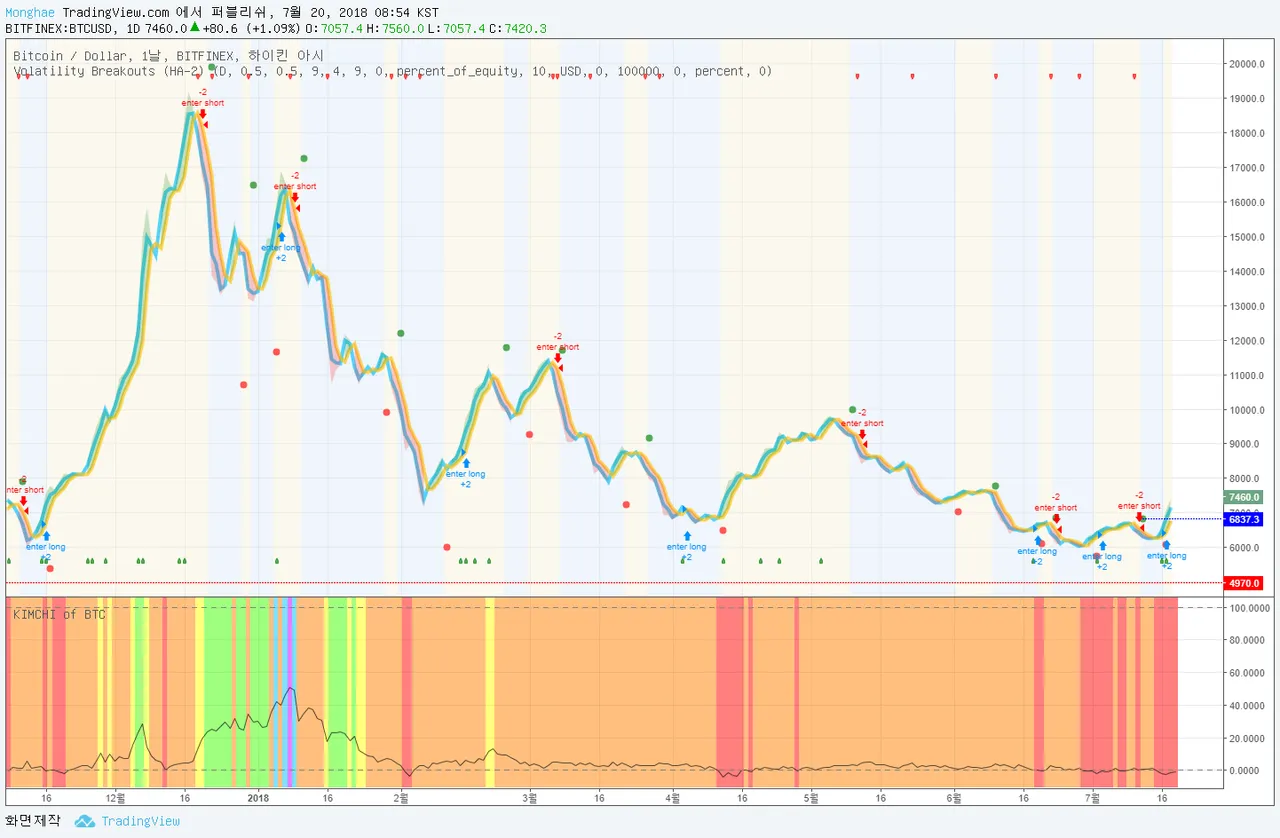Click the 20000.0 price axis label

1246,64
